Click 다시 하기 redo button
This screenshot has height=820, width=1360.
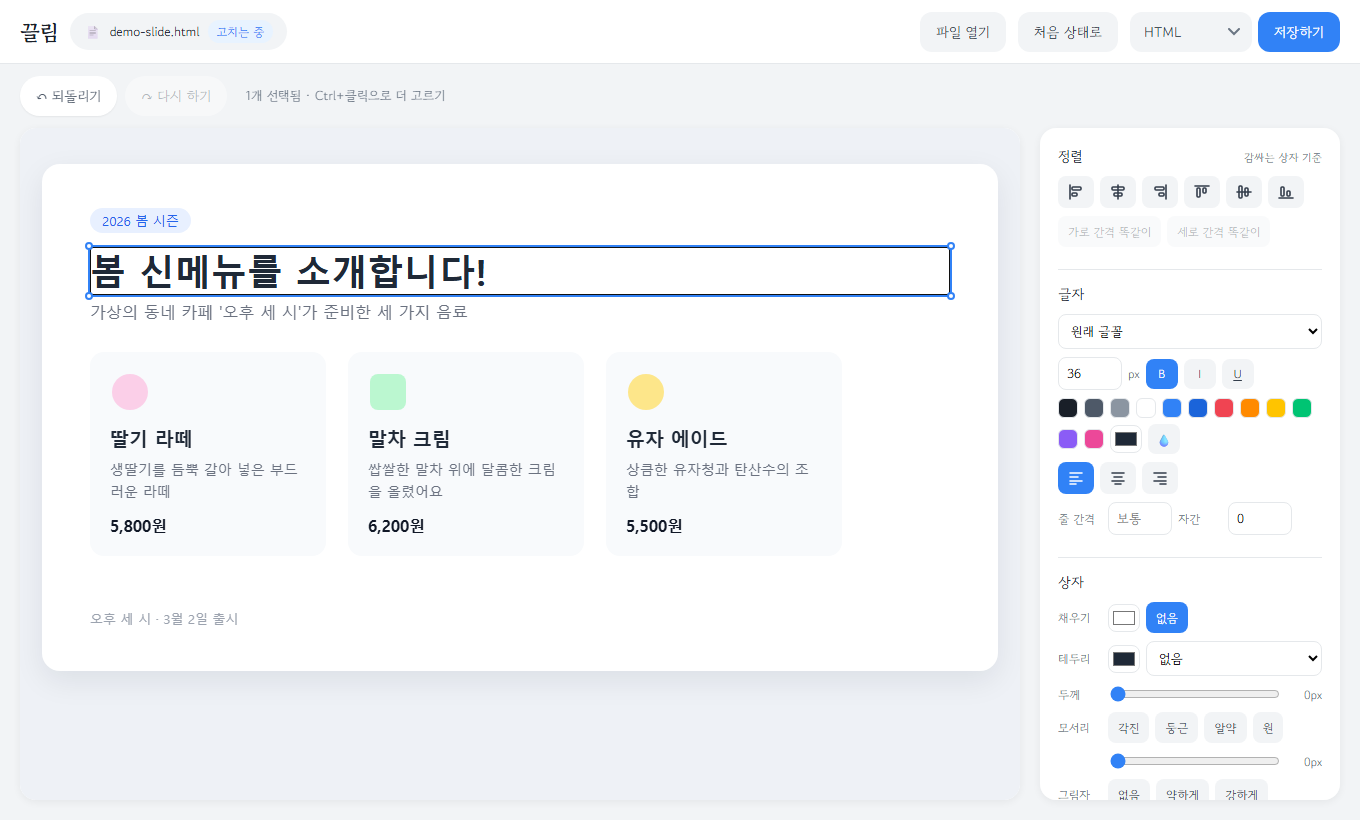click(176, 96)
